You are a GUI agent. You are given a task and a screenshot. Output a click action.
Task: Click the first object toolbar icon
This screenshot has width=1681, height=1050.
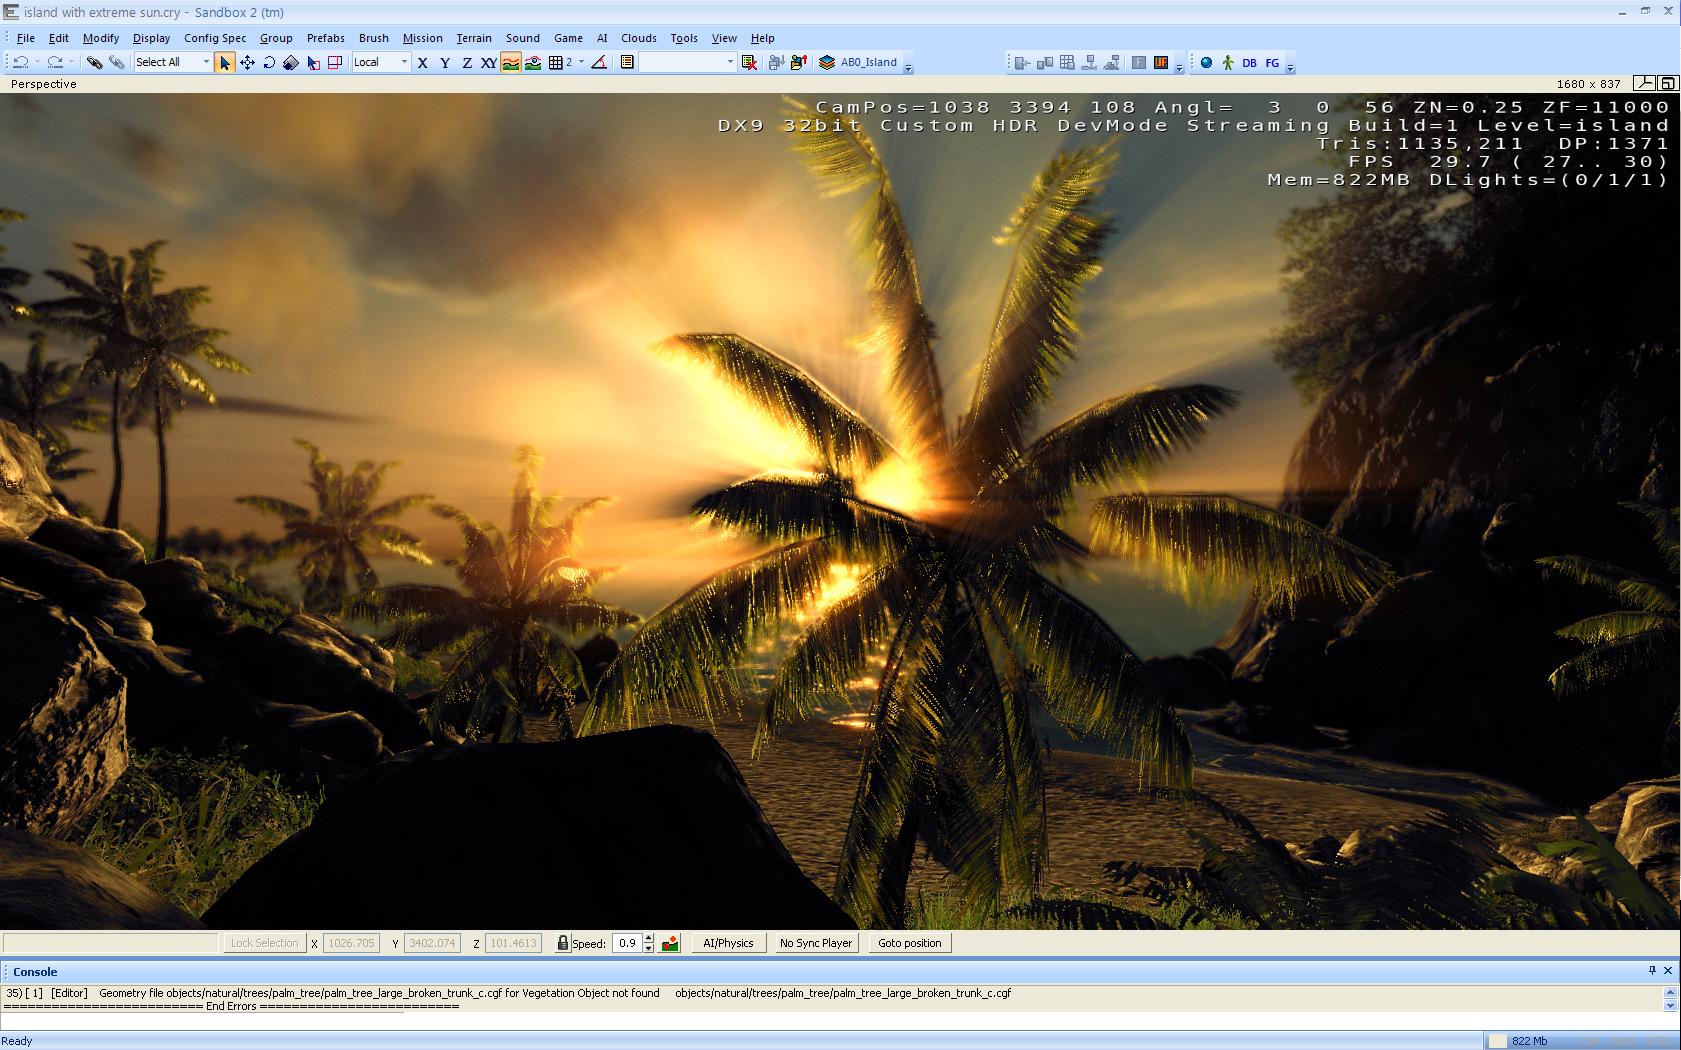point(1022,62)
